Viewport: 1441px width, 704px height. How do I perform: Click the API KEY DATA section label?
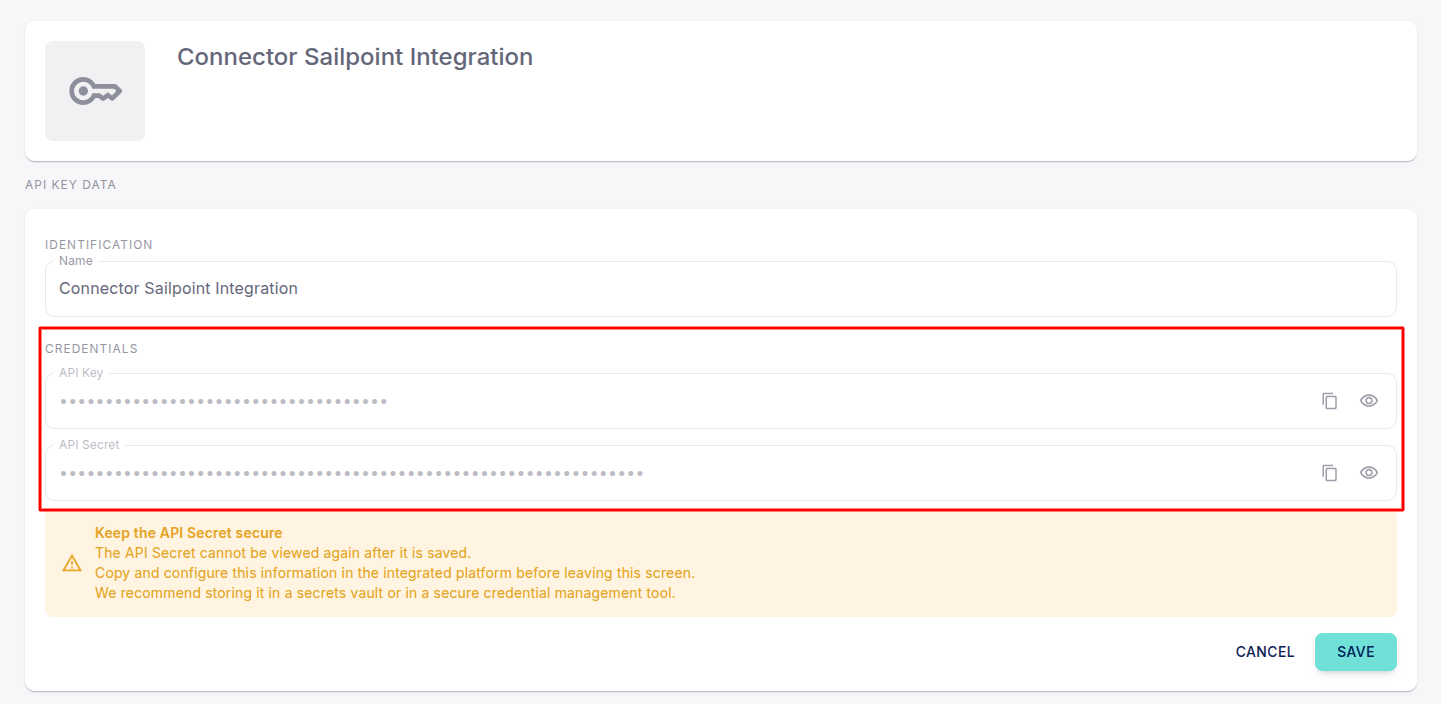click(71, 185)
